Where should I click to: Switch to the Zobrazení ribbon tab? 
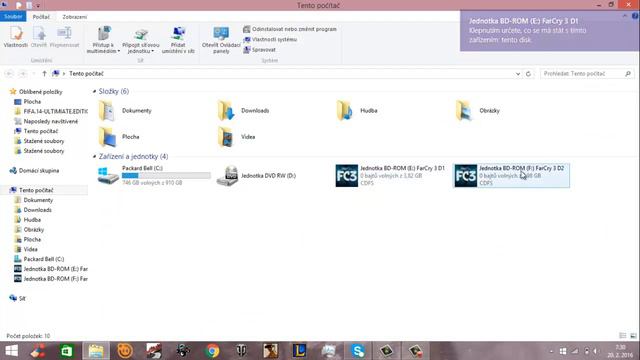75,17
